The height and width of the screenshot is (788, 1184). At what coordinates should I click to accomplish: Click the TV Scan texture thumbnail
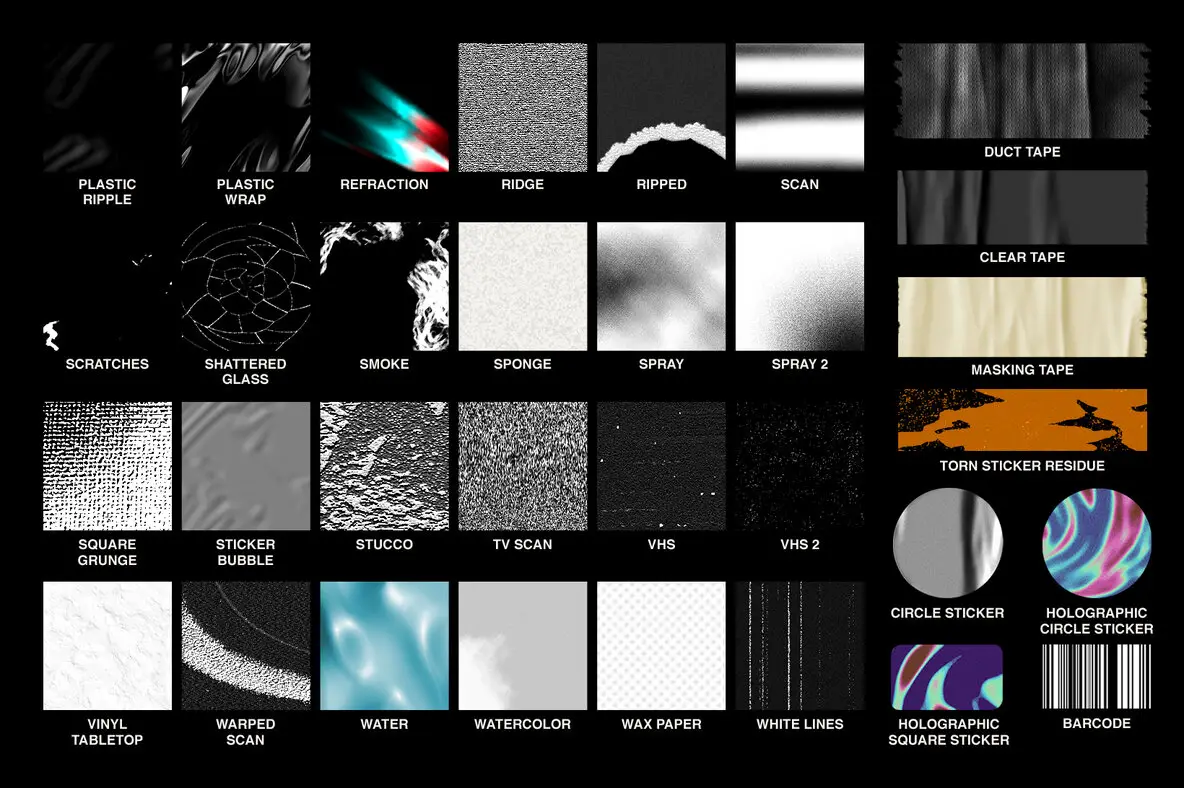click(x=522, y=465)
